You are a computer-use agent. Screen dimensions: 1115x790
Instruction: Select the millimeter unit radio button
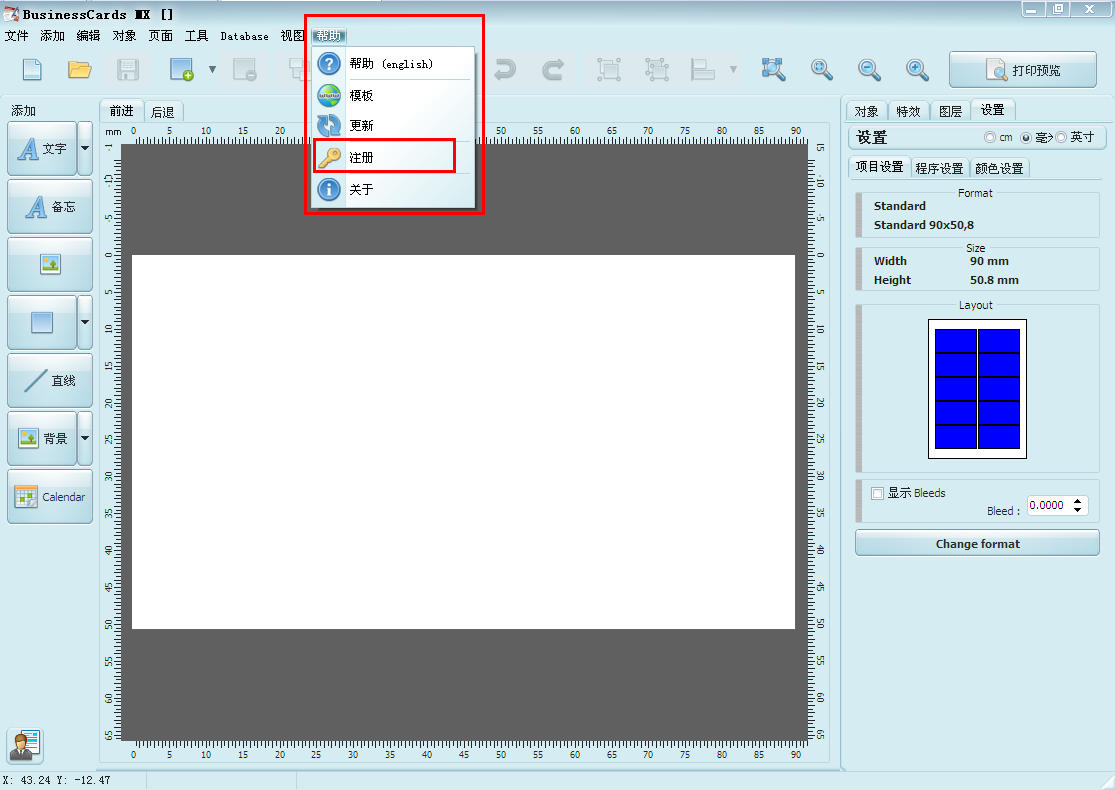tap(1025, 137)
